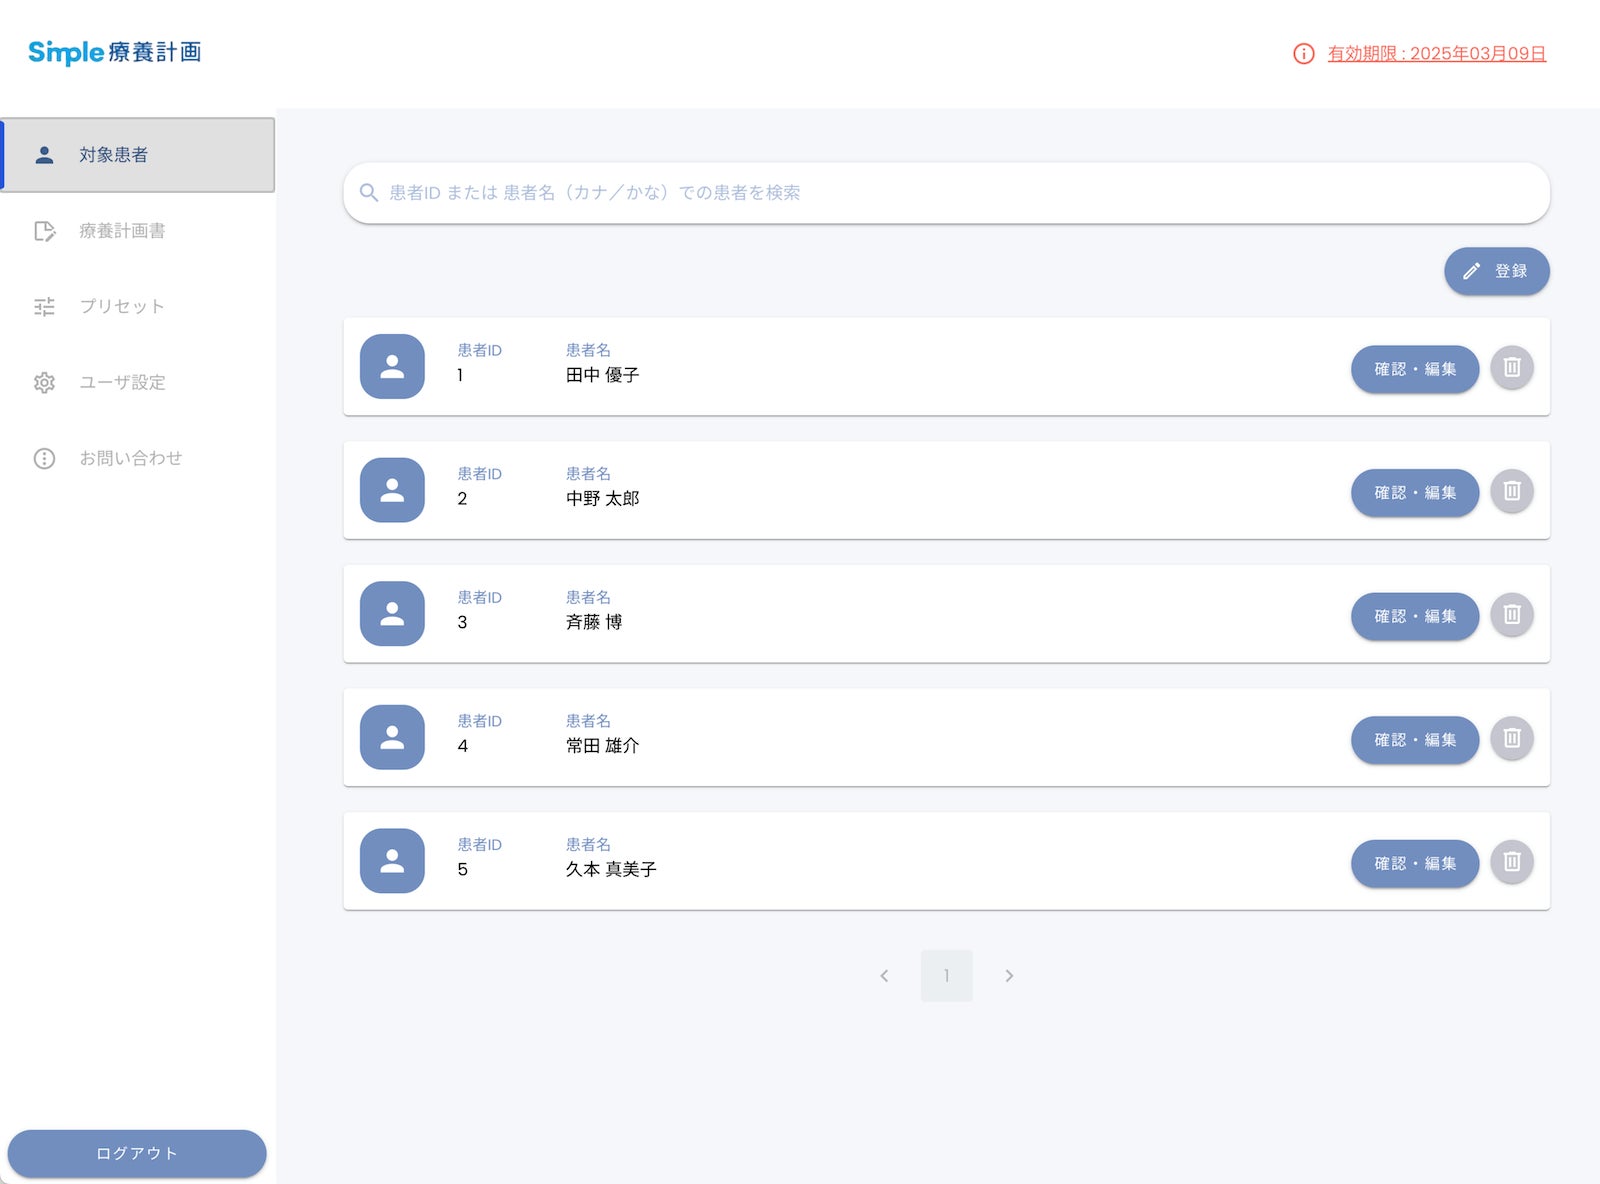The height and width of the screenshot is (1184, 1600).
Task: Open the 療養計画書 sidebar menu
Action: (x=122, y=231)
